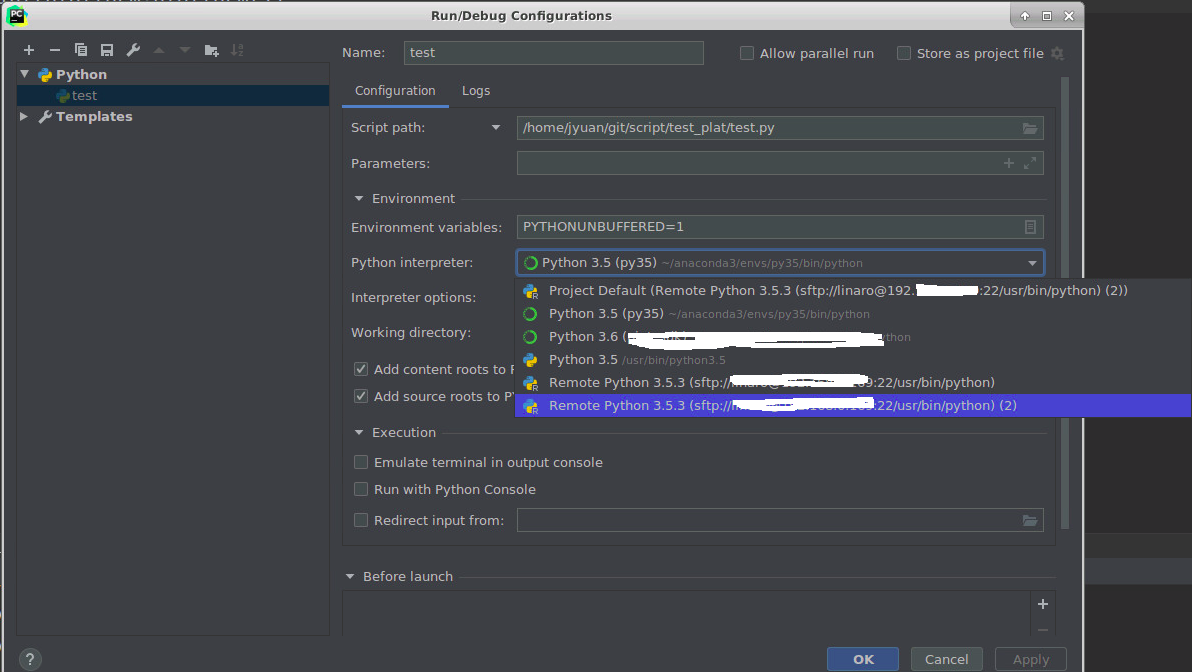The image size is (1192, 672).
Task: Remove the selected configuration
Action: pyautogui.click(x=55, y=50)
